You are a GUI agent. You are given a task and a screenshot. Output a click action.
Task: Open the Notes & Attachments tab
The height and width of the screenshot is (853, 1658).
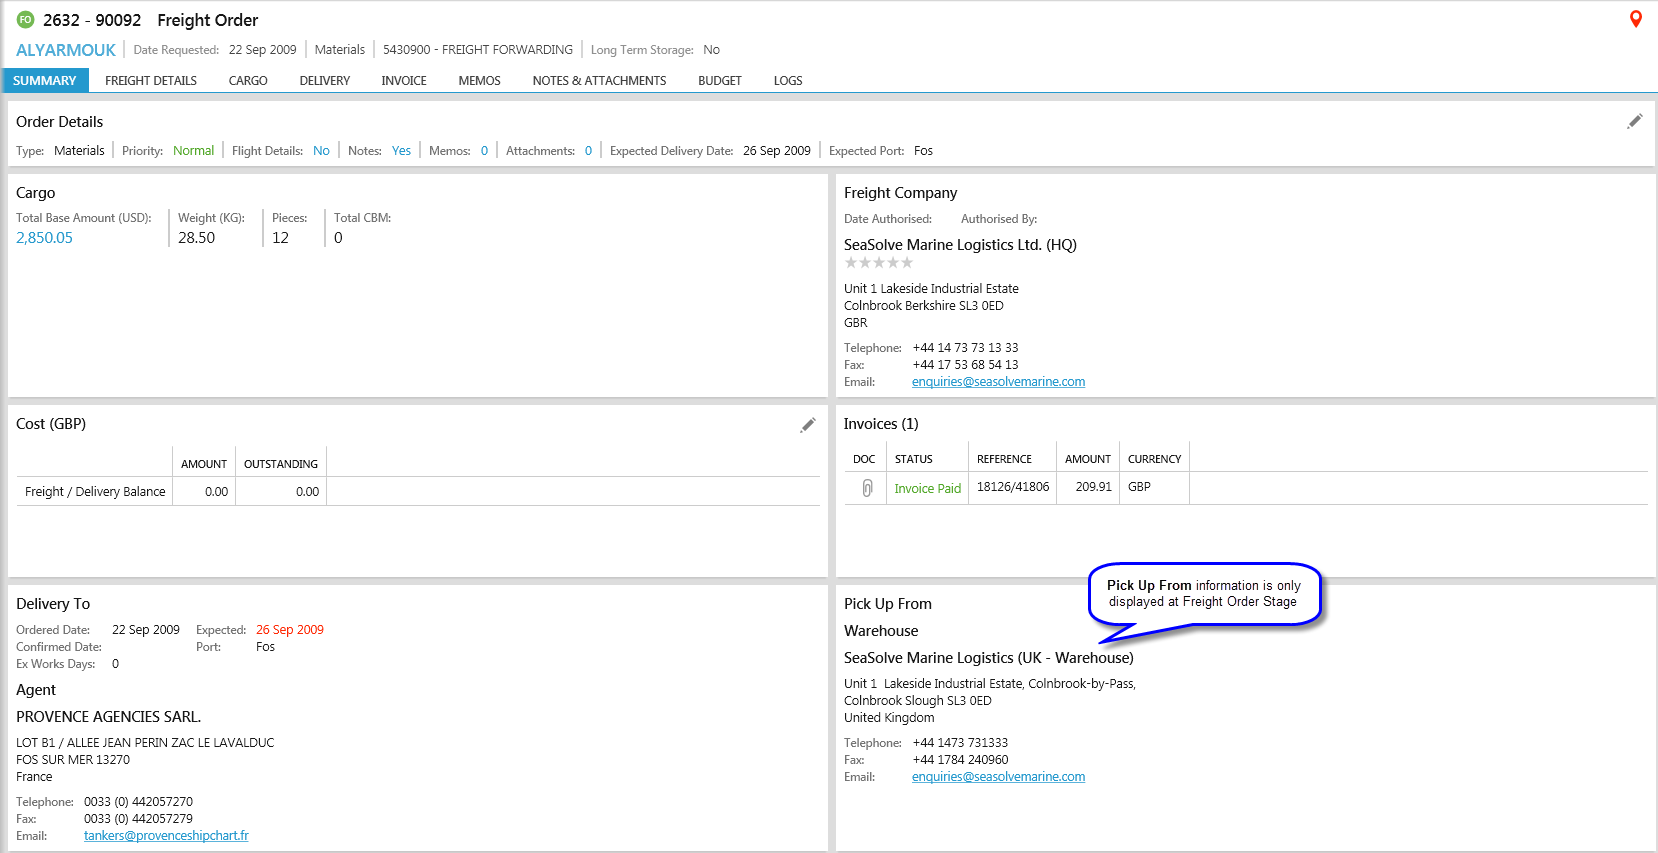click(599, 81)
